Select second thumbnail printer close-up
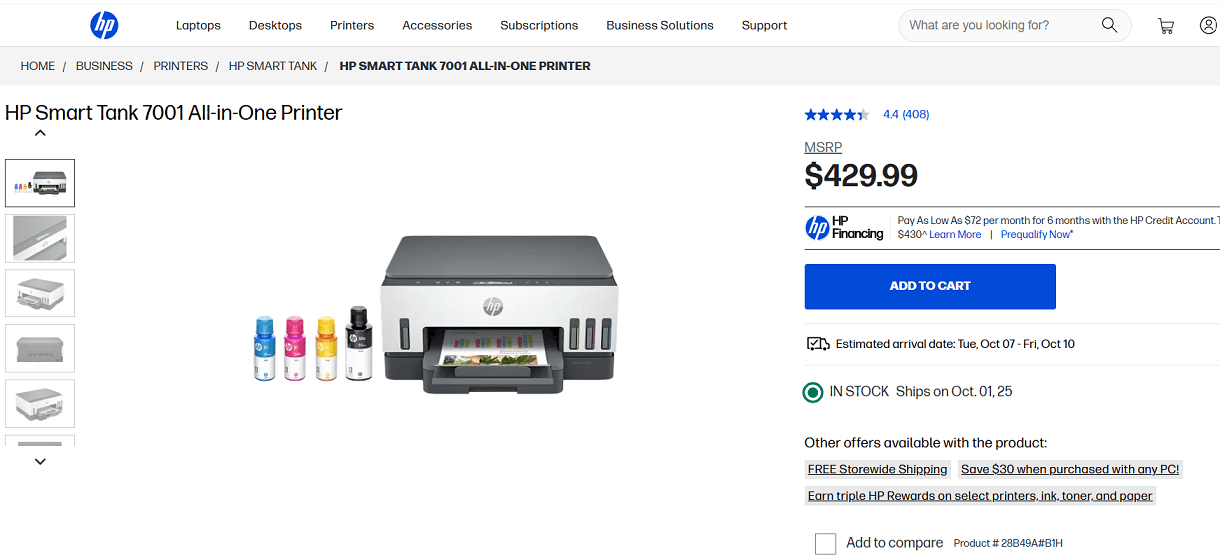The height and width of the screenshot is (558, 1220). pyautogui.click(x=40, y=238)
